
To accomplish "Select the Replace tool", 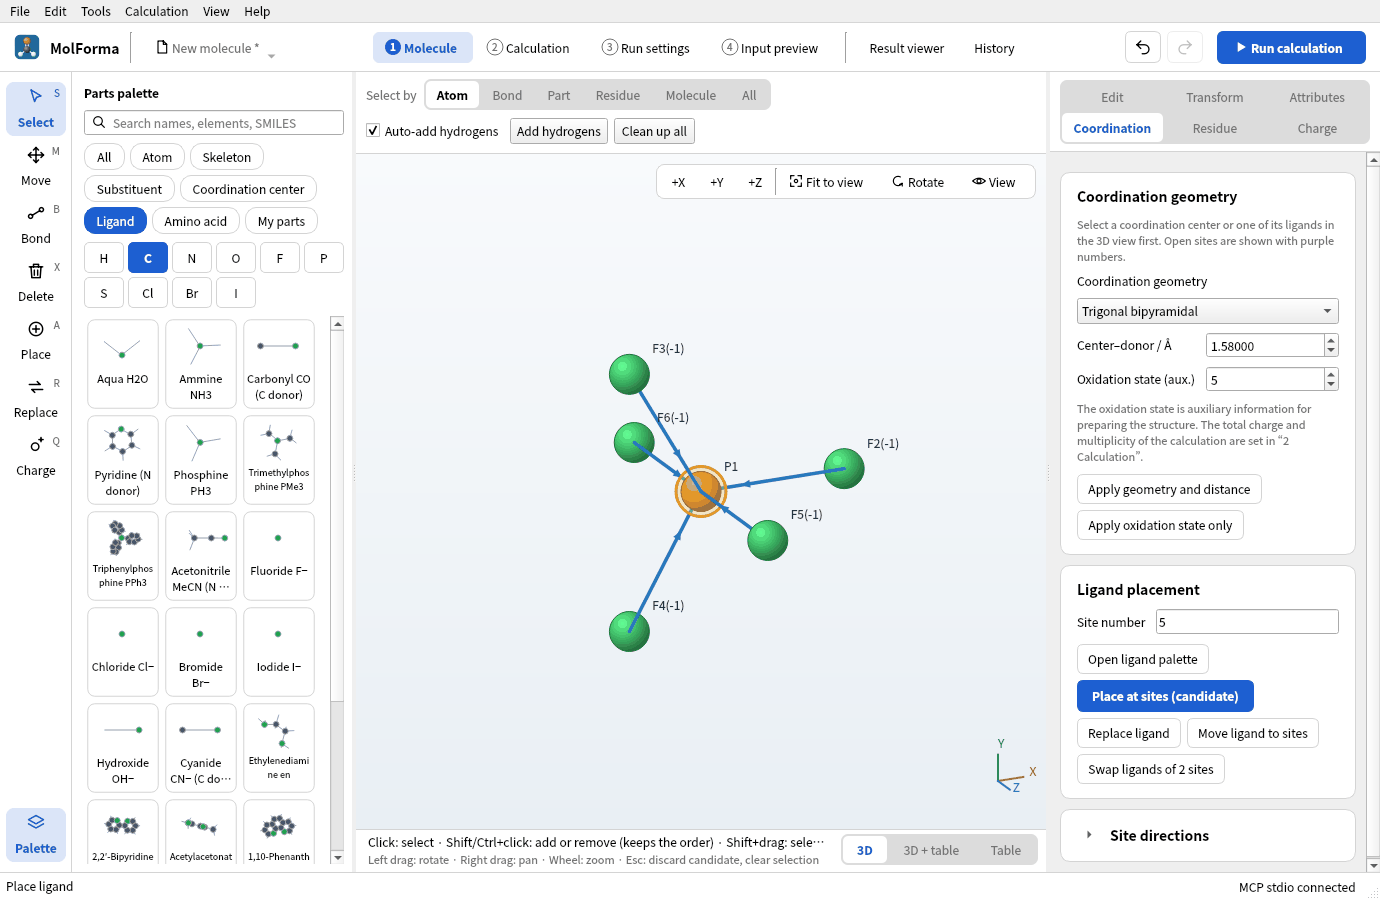I will pyautogui.click(x=36, y=398).
